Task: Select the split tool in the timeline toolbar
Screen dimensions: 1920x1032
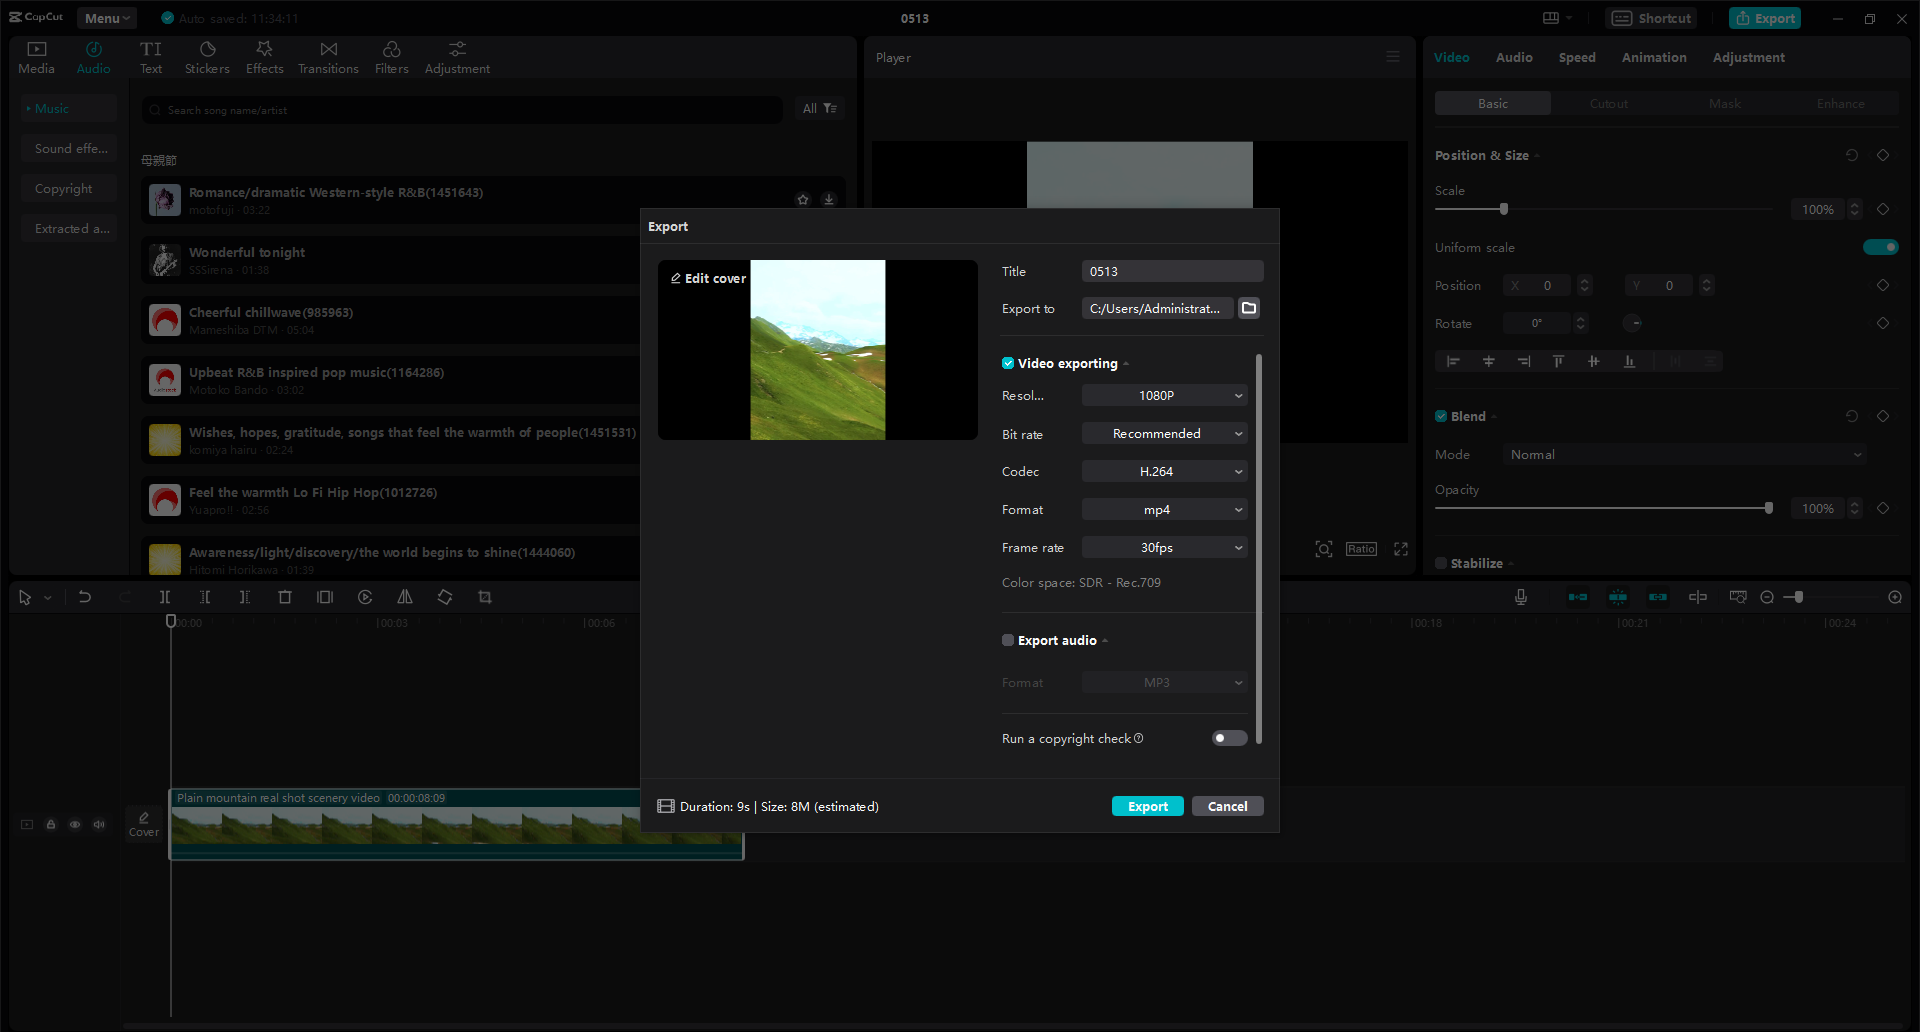Action: (165, 596)
